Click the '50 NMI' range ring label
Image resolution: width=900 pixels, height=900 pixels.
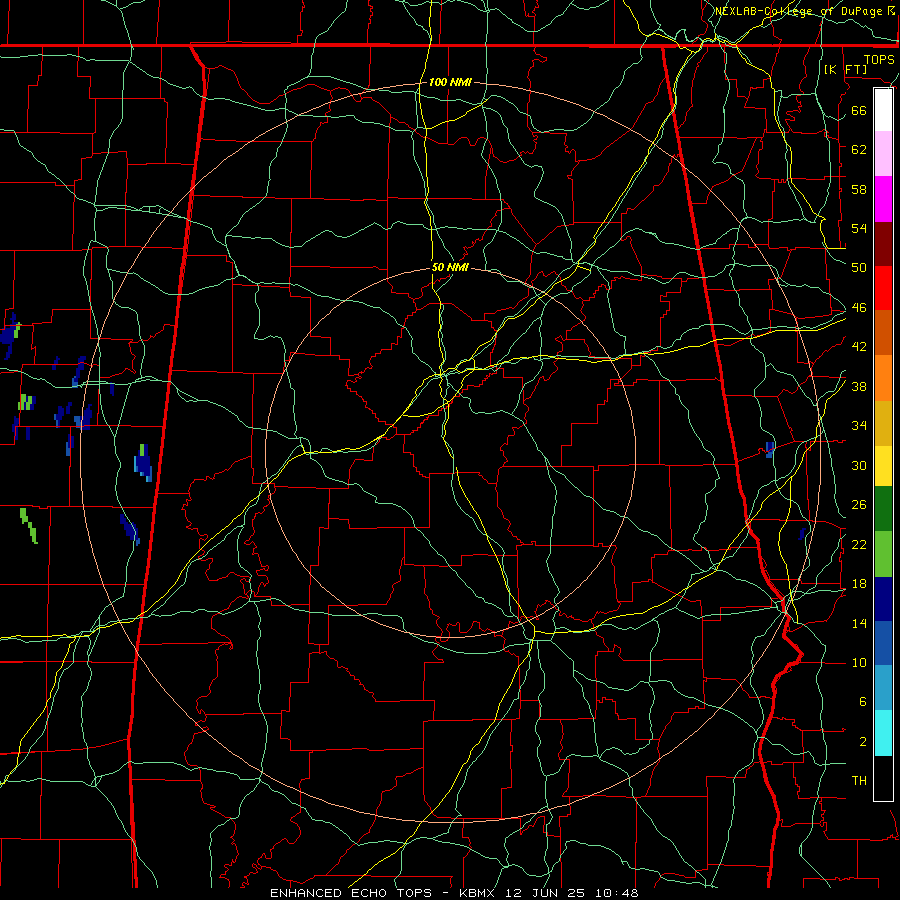tap(450, 267)
